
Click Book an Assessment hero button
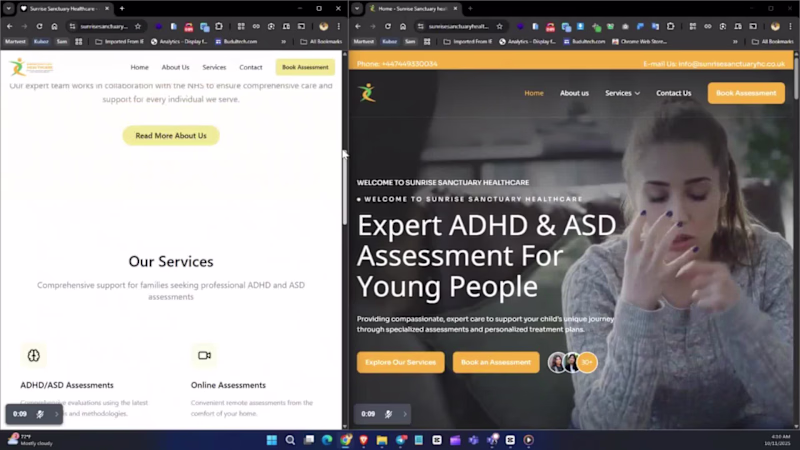(496, 362)
